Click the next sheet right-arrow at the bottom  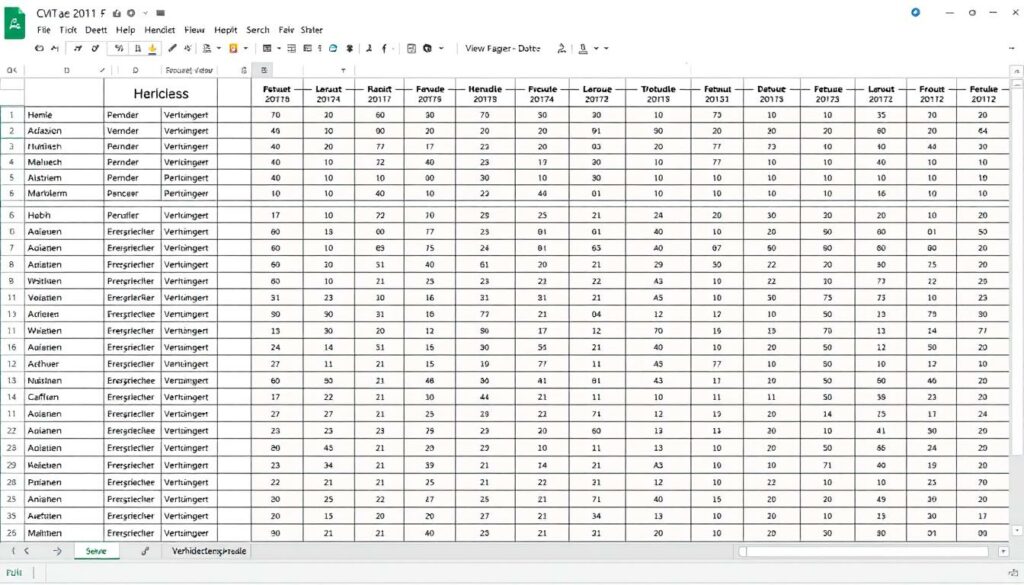pyautogui.click(x=57, y=551)
